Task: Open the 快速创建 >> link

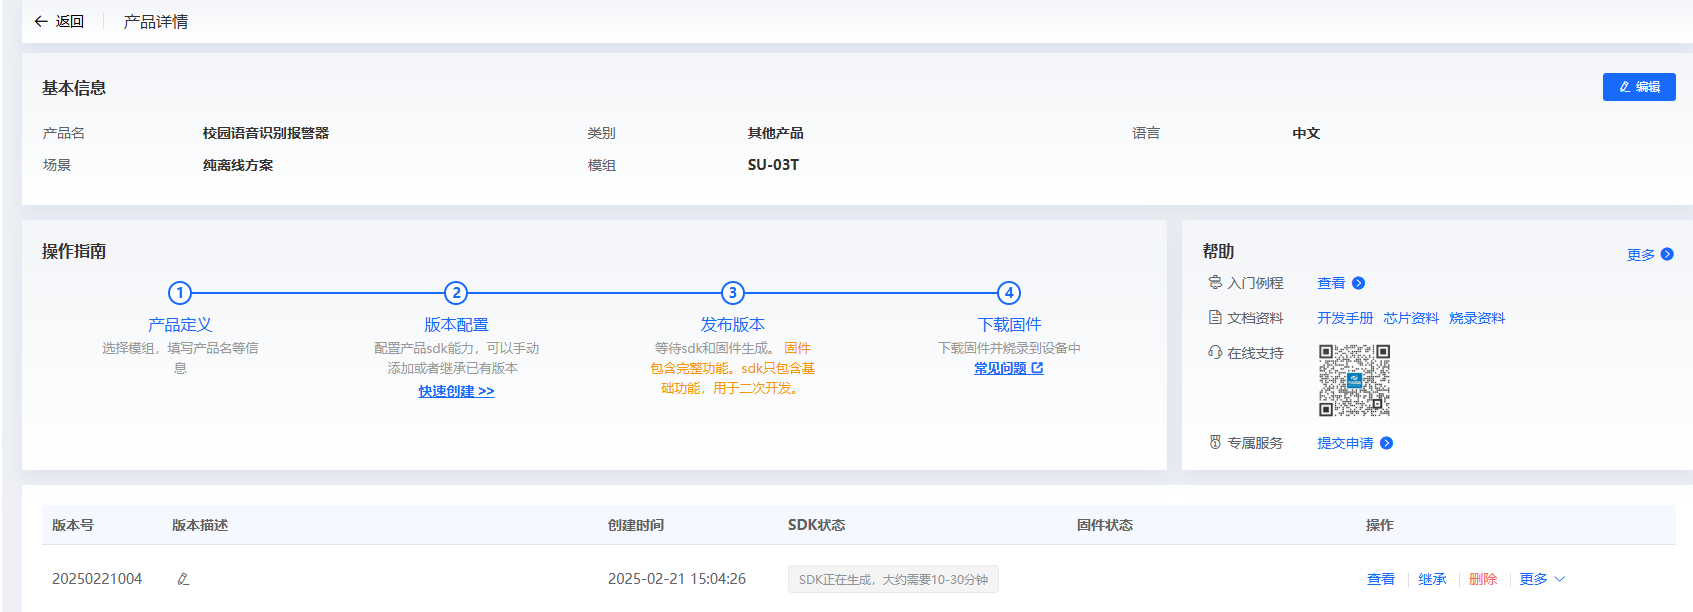Action: tap(456, 391)
